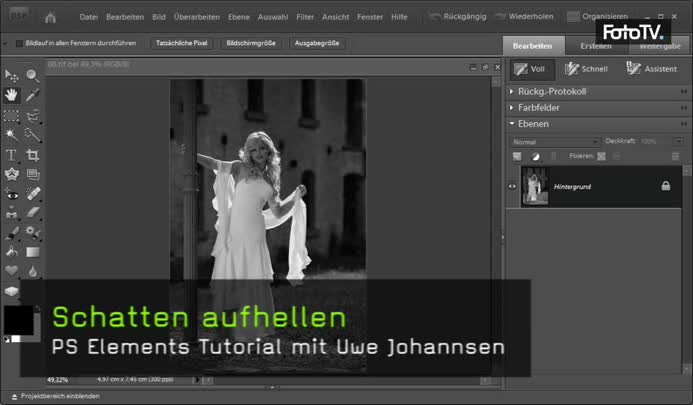Click the orange Bearbeiten tab
The width and height of the screenshot is (693, 405).
click(533, 46)
